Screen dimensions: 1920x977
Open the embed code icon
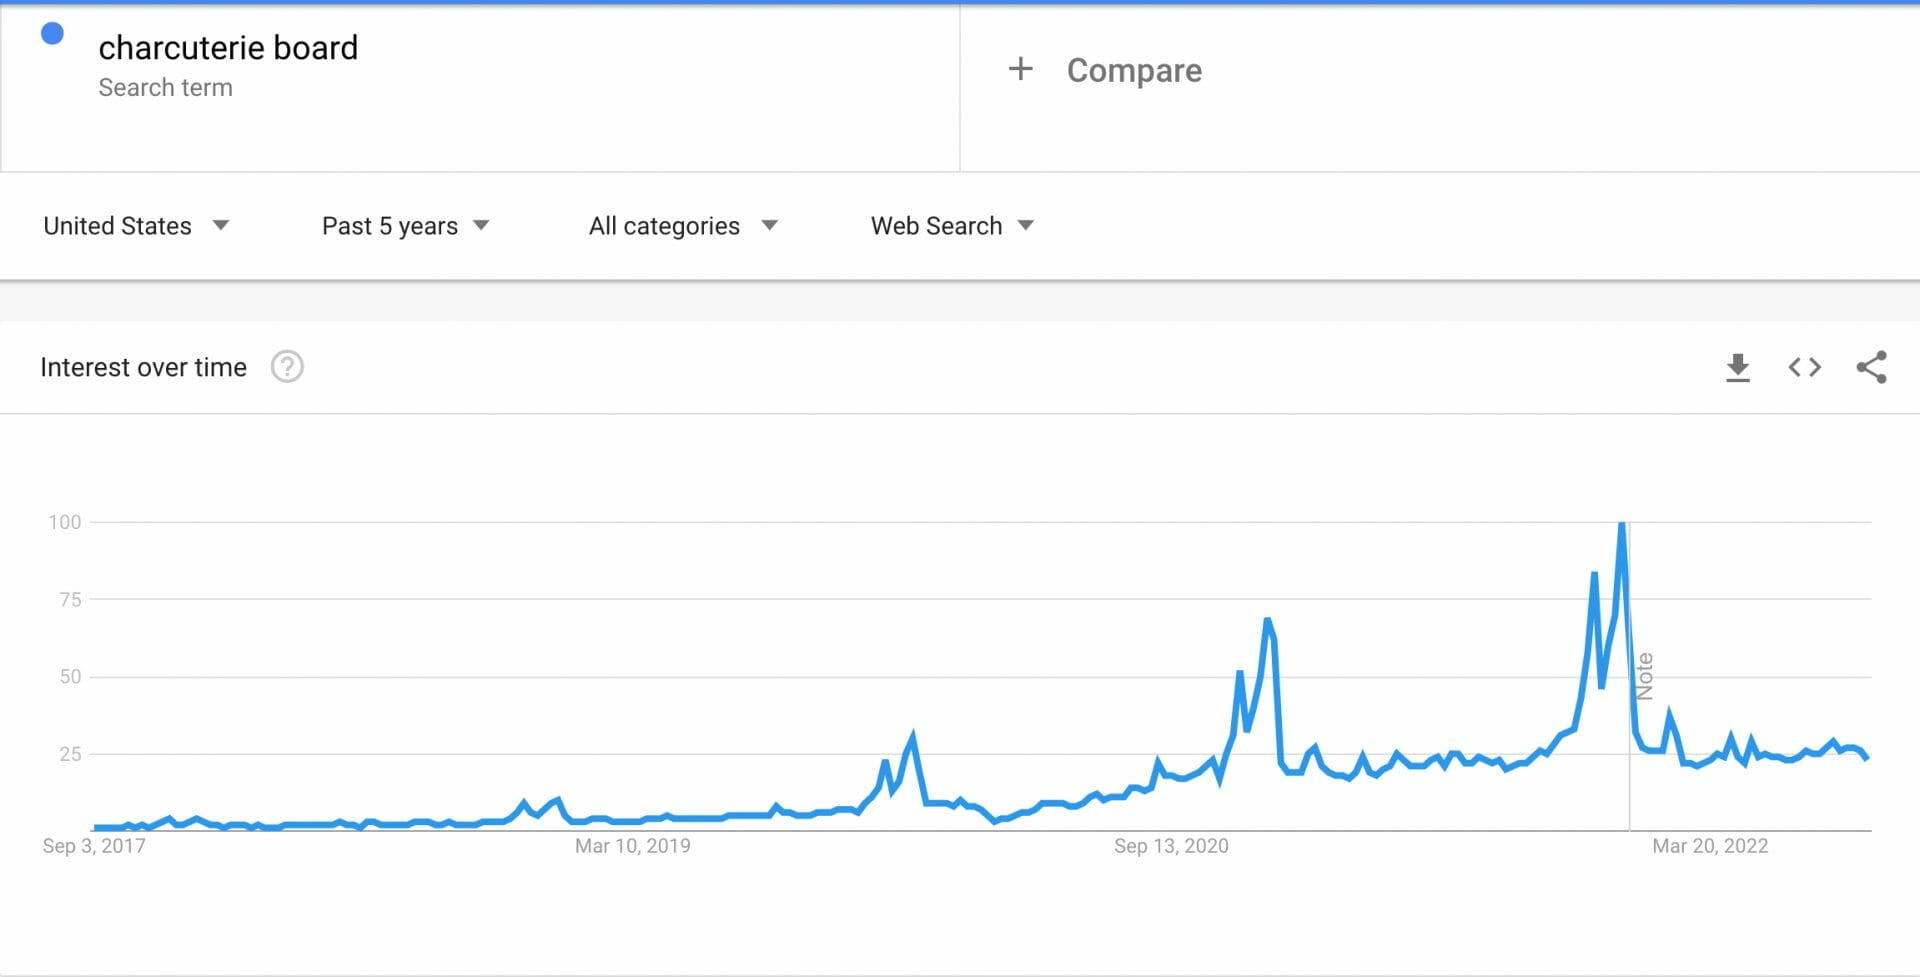(1804, 368)
